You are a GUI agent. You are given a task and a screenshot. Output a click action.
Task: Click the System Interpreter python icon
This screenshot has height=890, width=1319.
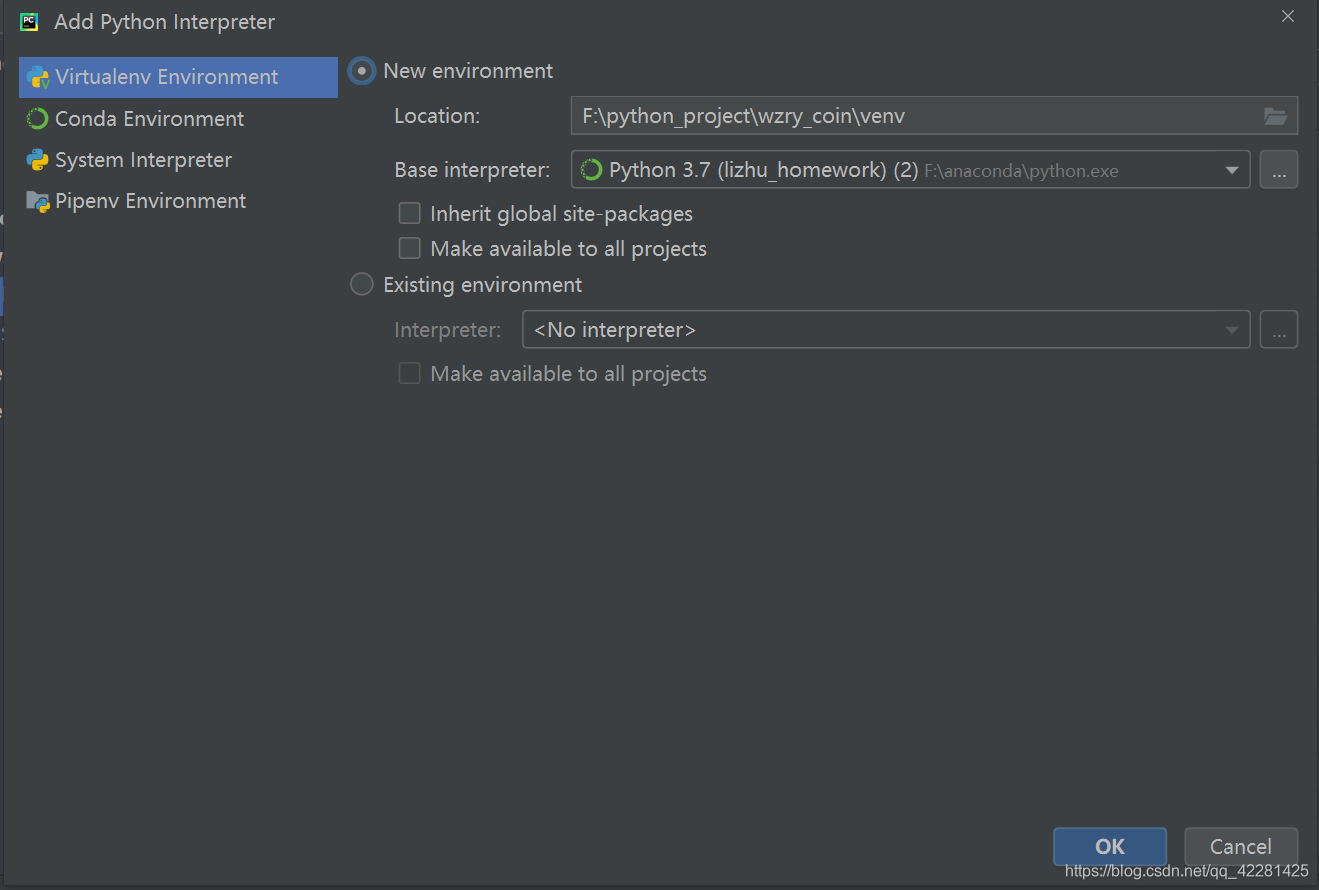[38, 160]
